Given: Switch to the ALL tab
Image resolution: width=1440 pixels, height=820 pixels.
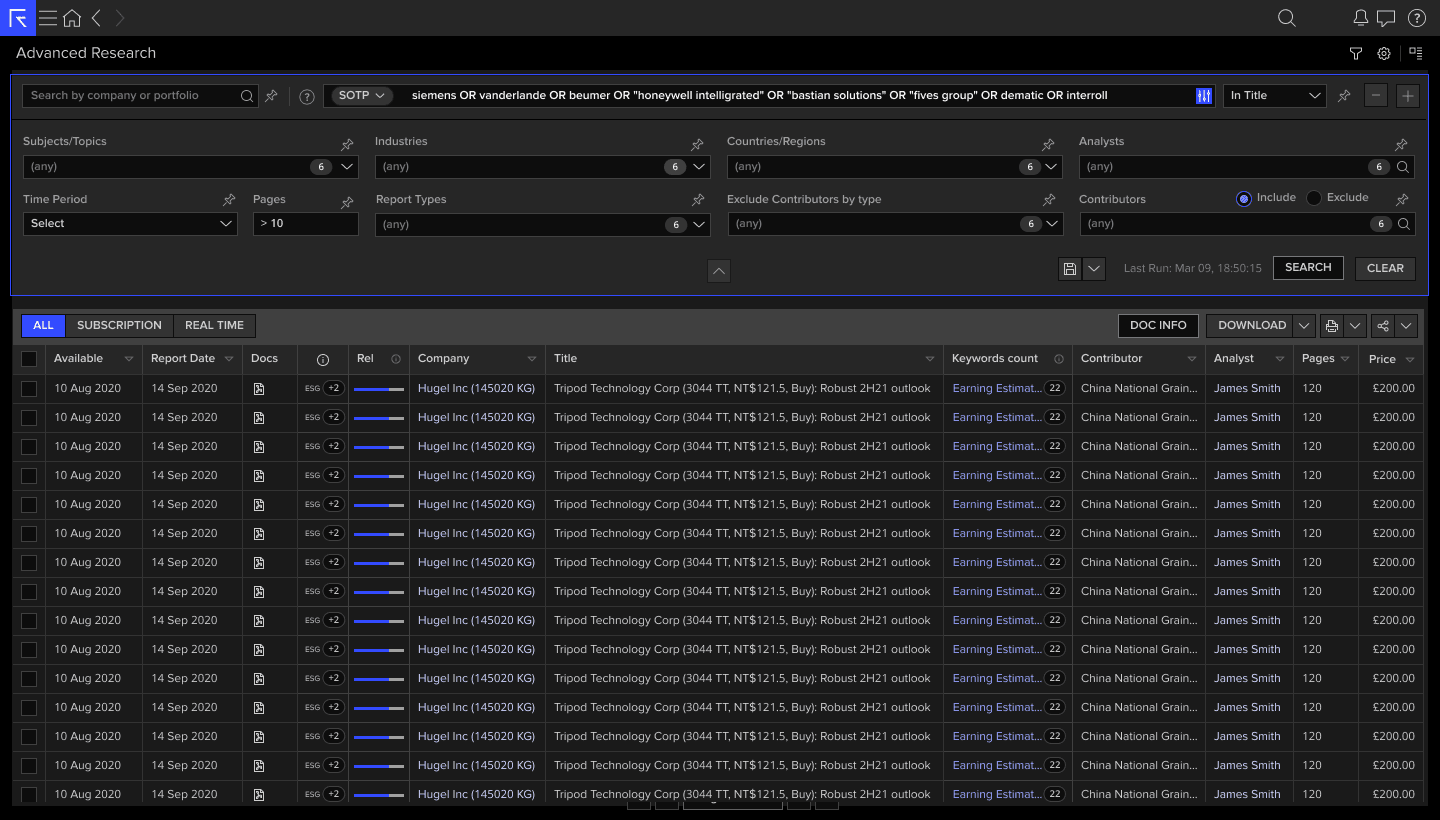Looking at the screenshot, I should [x=43, y=325].
